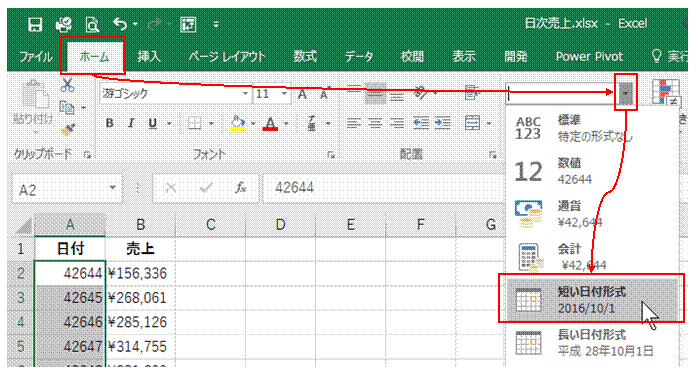Click the Undo arrow icon
The height and width of the screenshot is (374, 698).
(120, 24)
